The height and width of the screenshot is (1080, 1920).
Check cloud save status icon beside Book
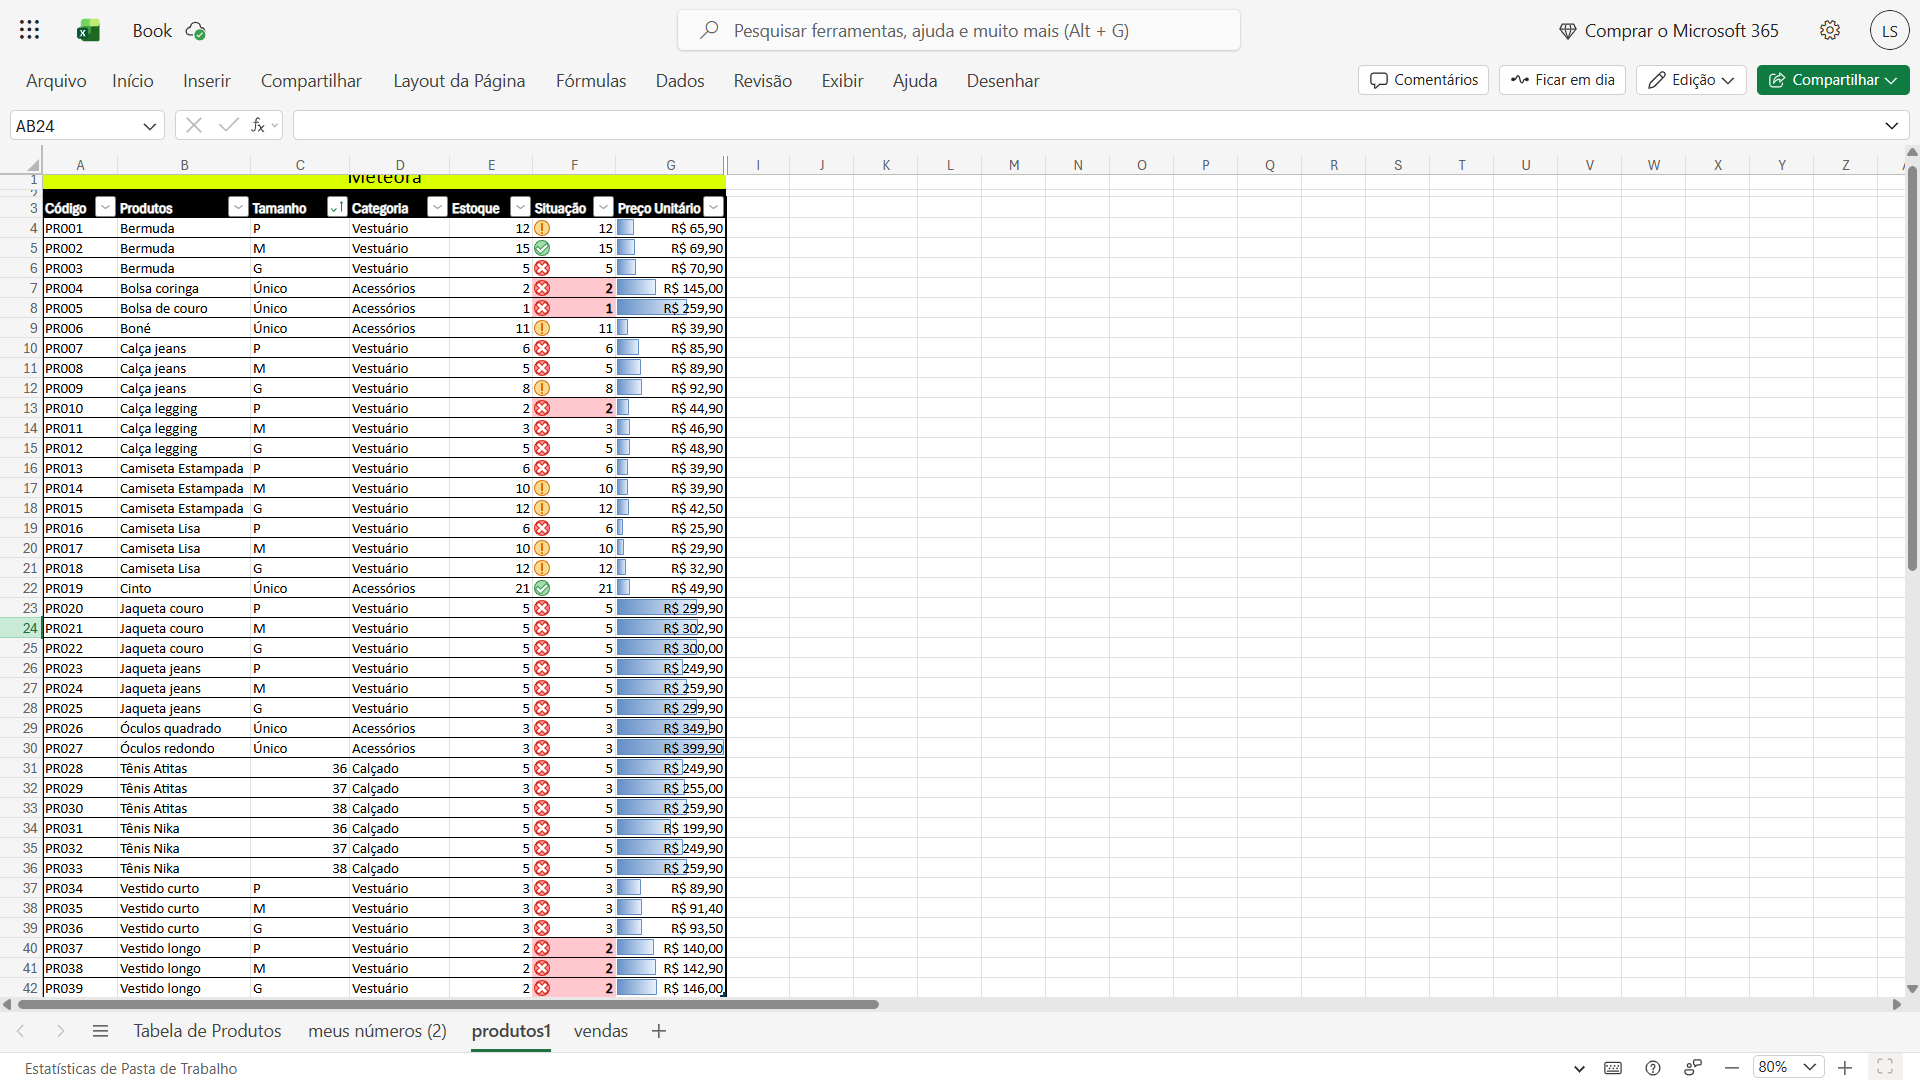point(196,31)
